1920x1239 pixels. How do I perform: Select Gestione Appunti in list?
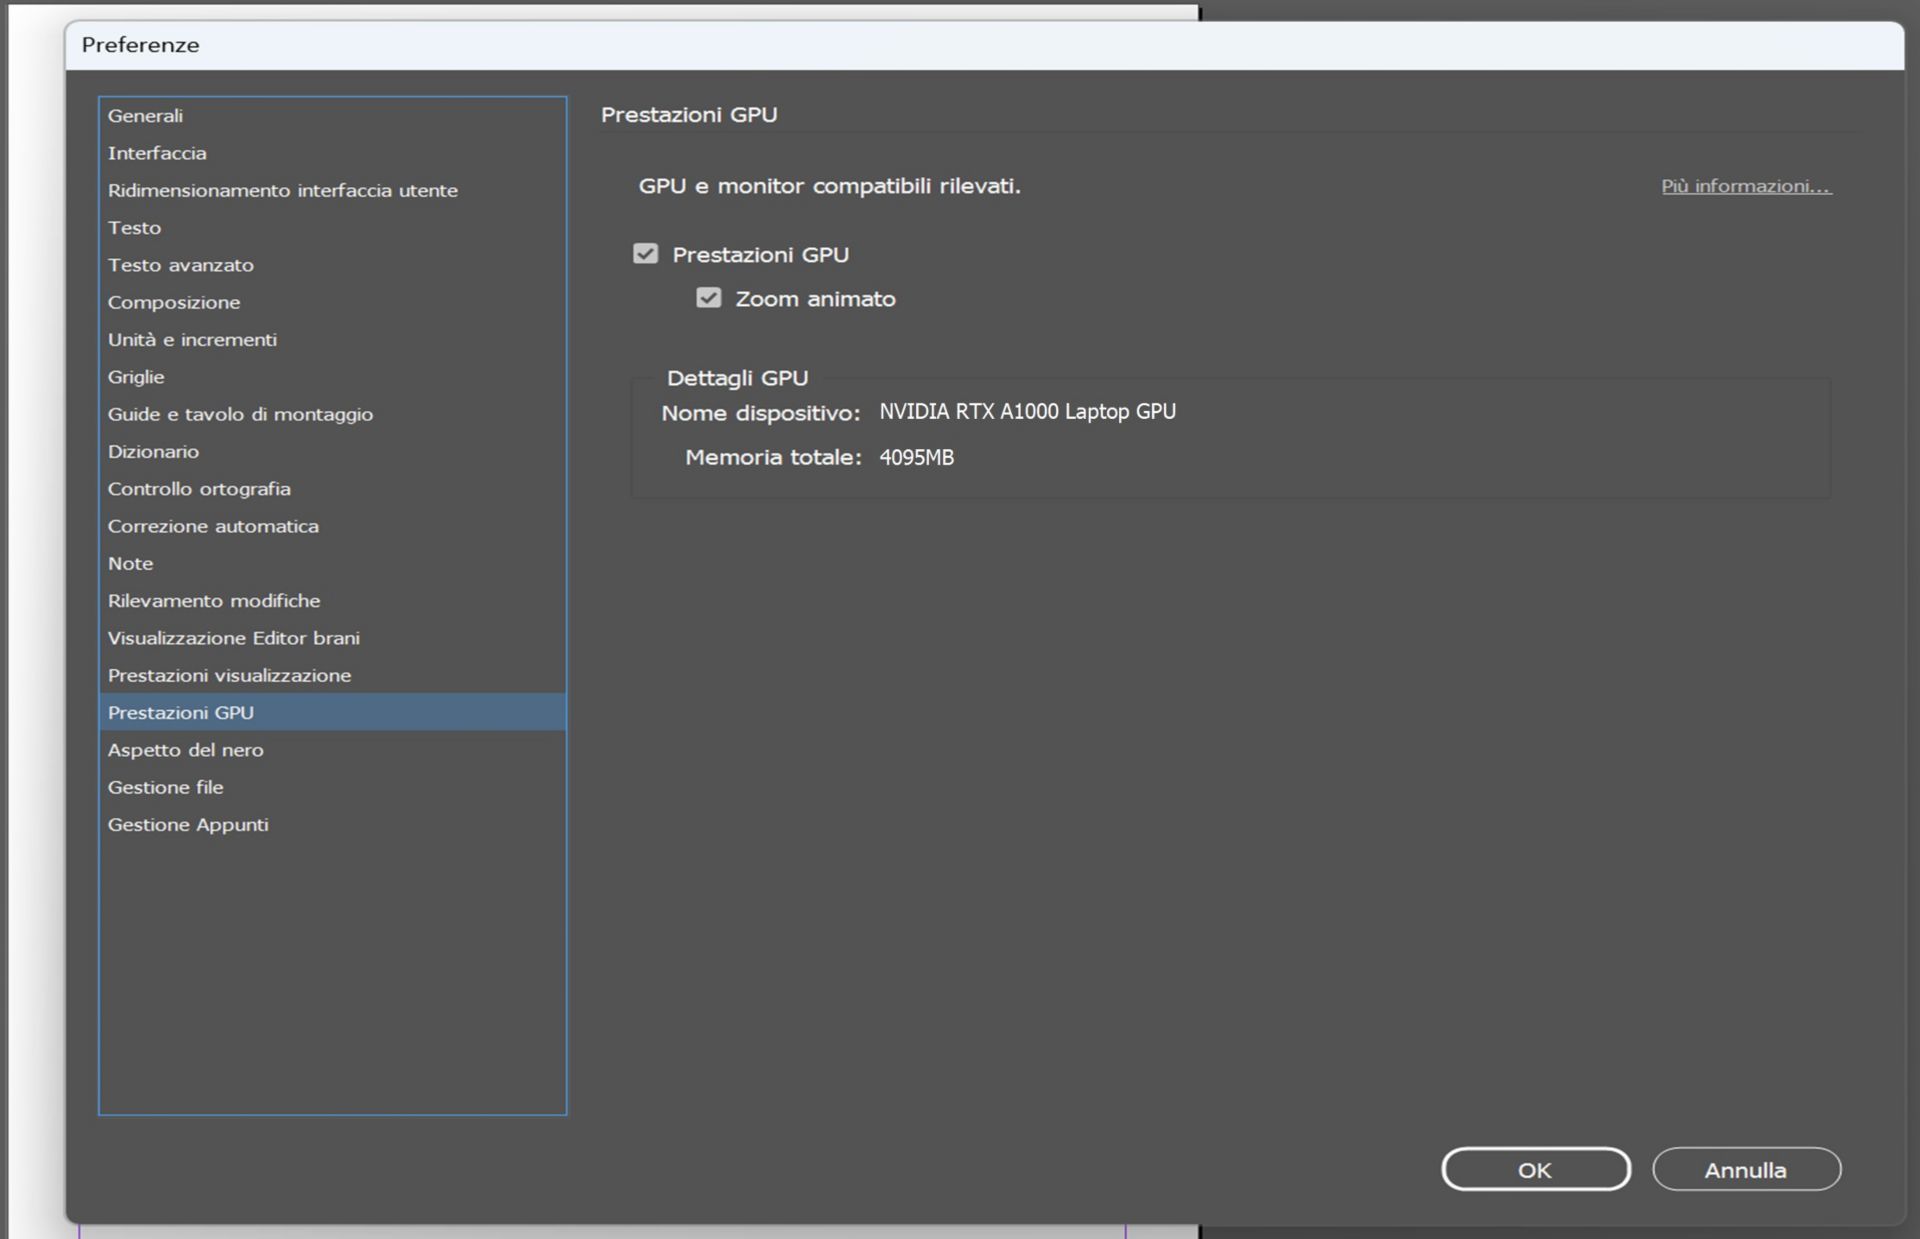pyautogui.click(x=188, y=825)
